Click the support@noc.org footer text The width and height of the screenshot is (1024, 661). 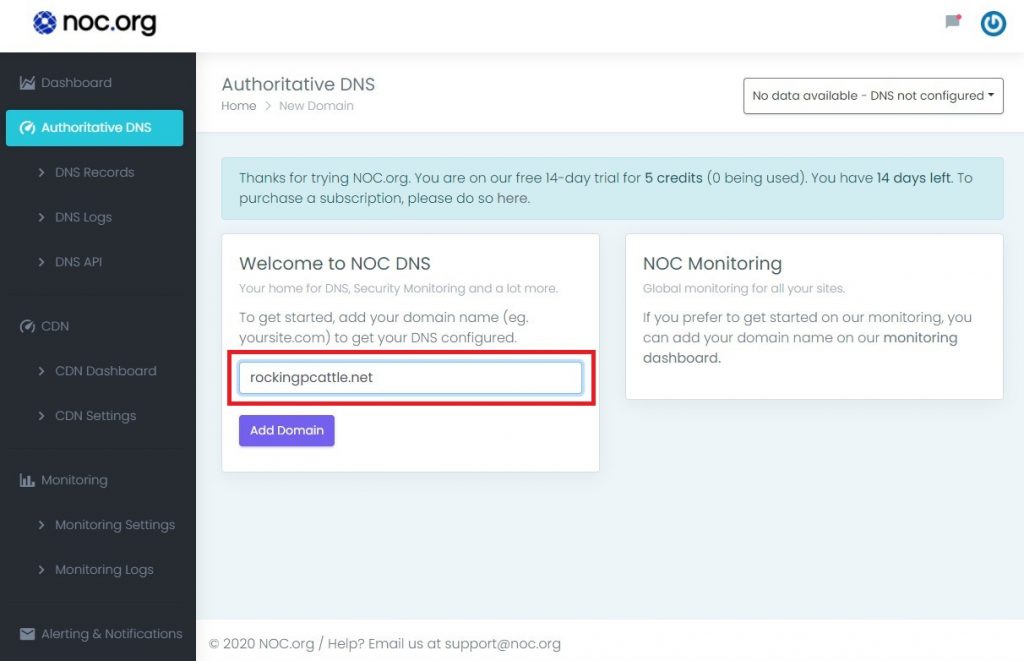(502, 644)
